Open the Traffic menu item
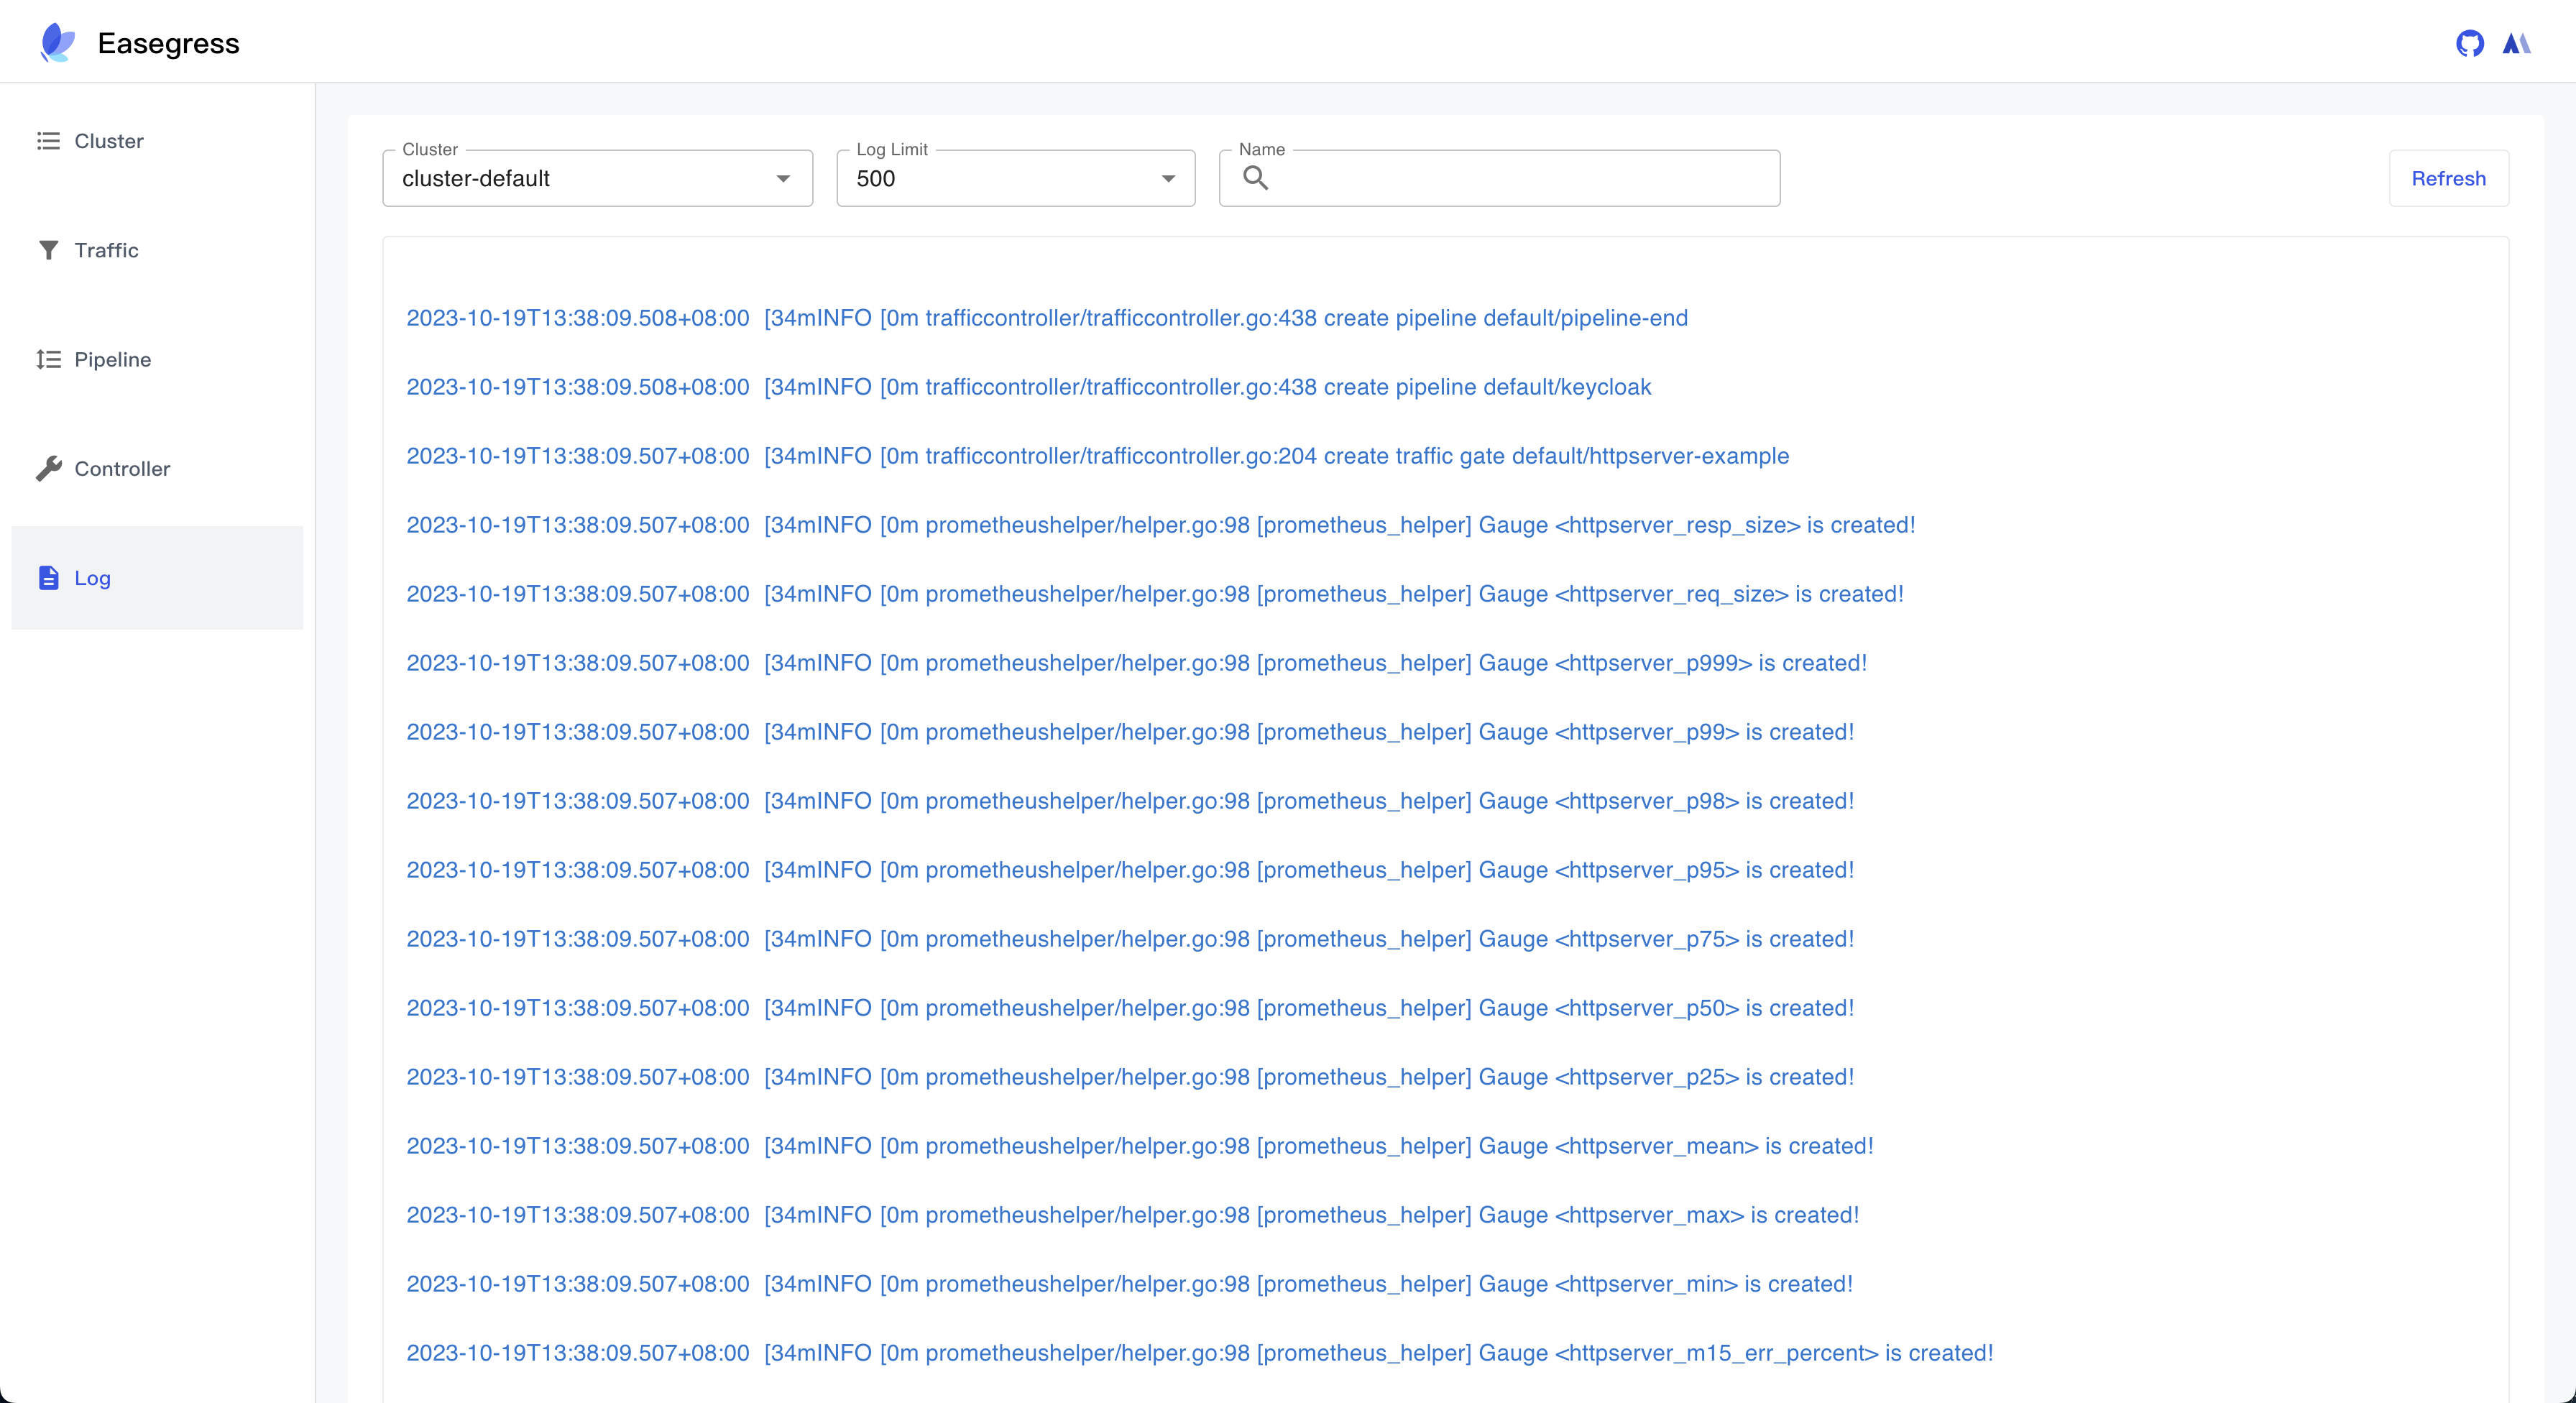The image size is (2576, 1403). point(106,250)
